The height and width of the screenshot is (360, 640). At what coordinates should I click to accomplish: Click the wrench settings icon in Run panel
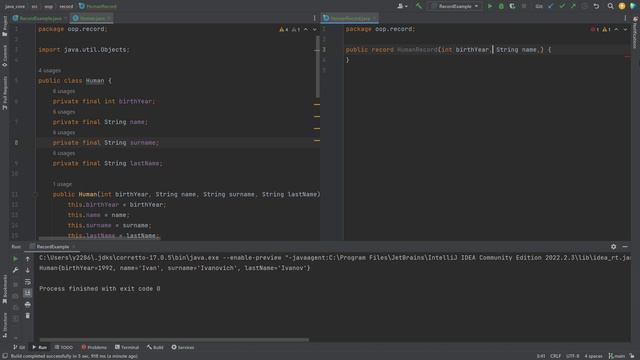(16, 270)
